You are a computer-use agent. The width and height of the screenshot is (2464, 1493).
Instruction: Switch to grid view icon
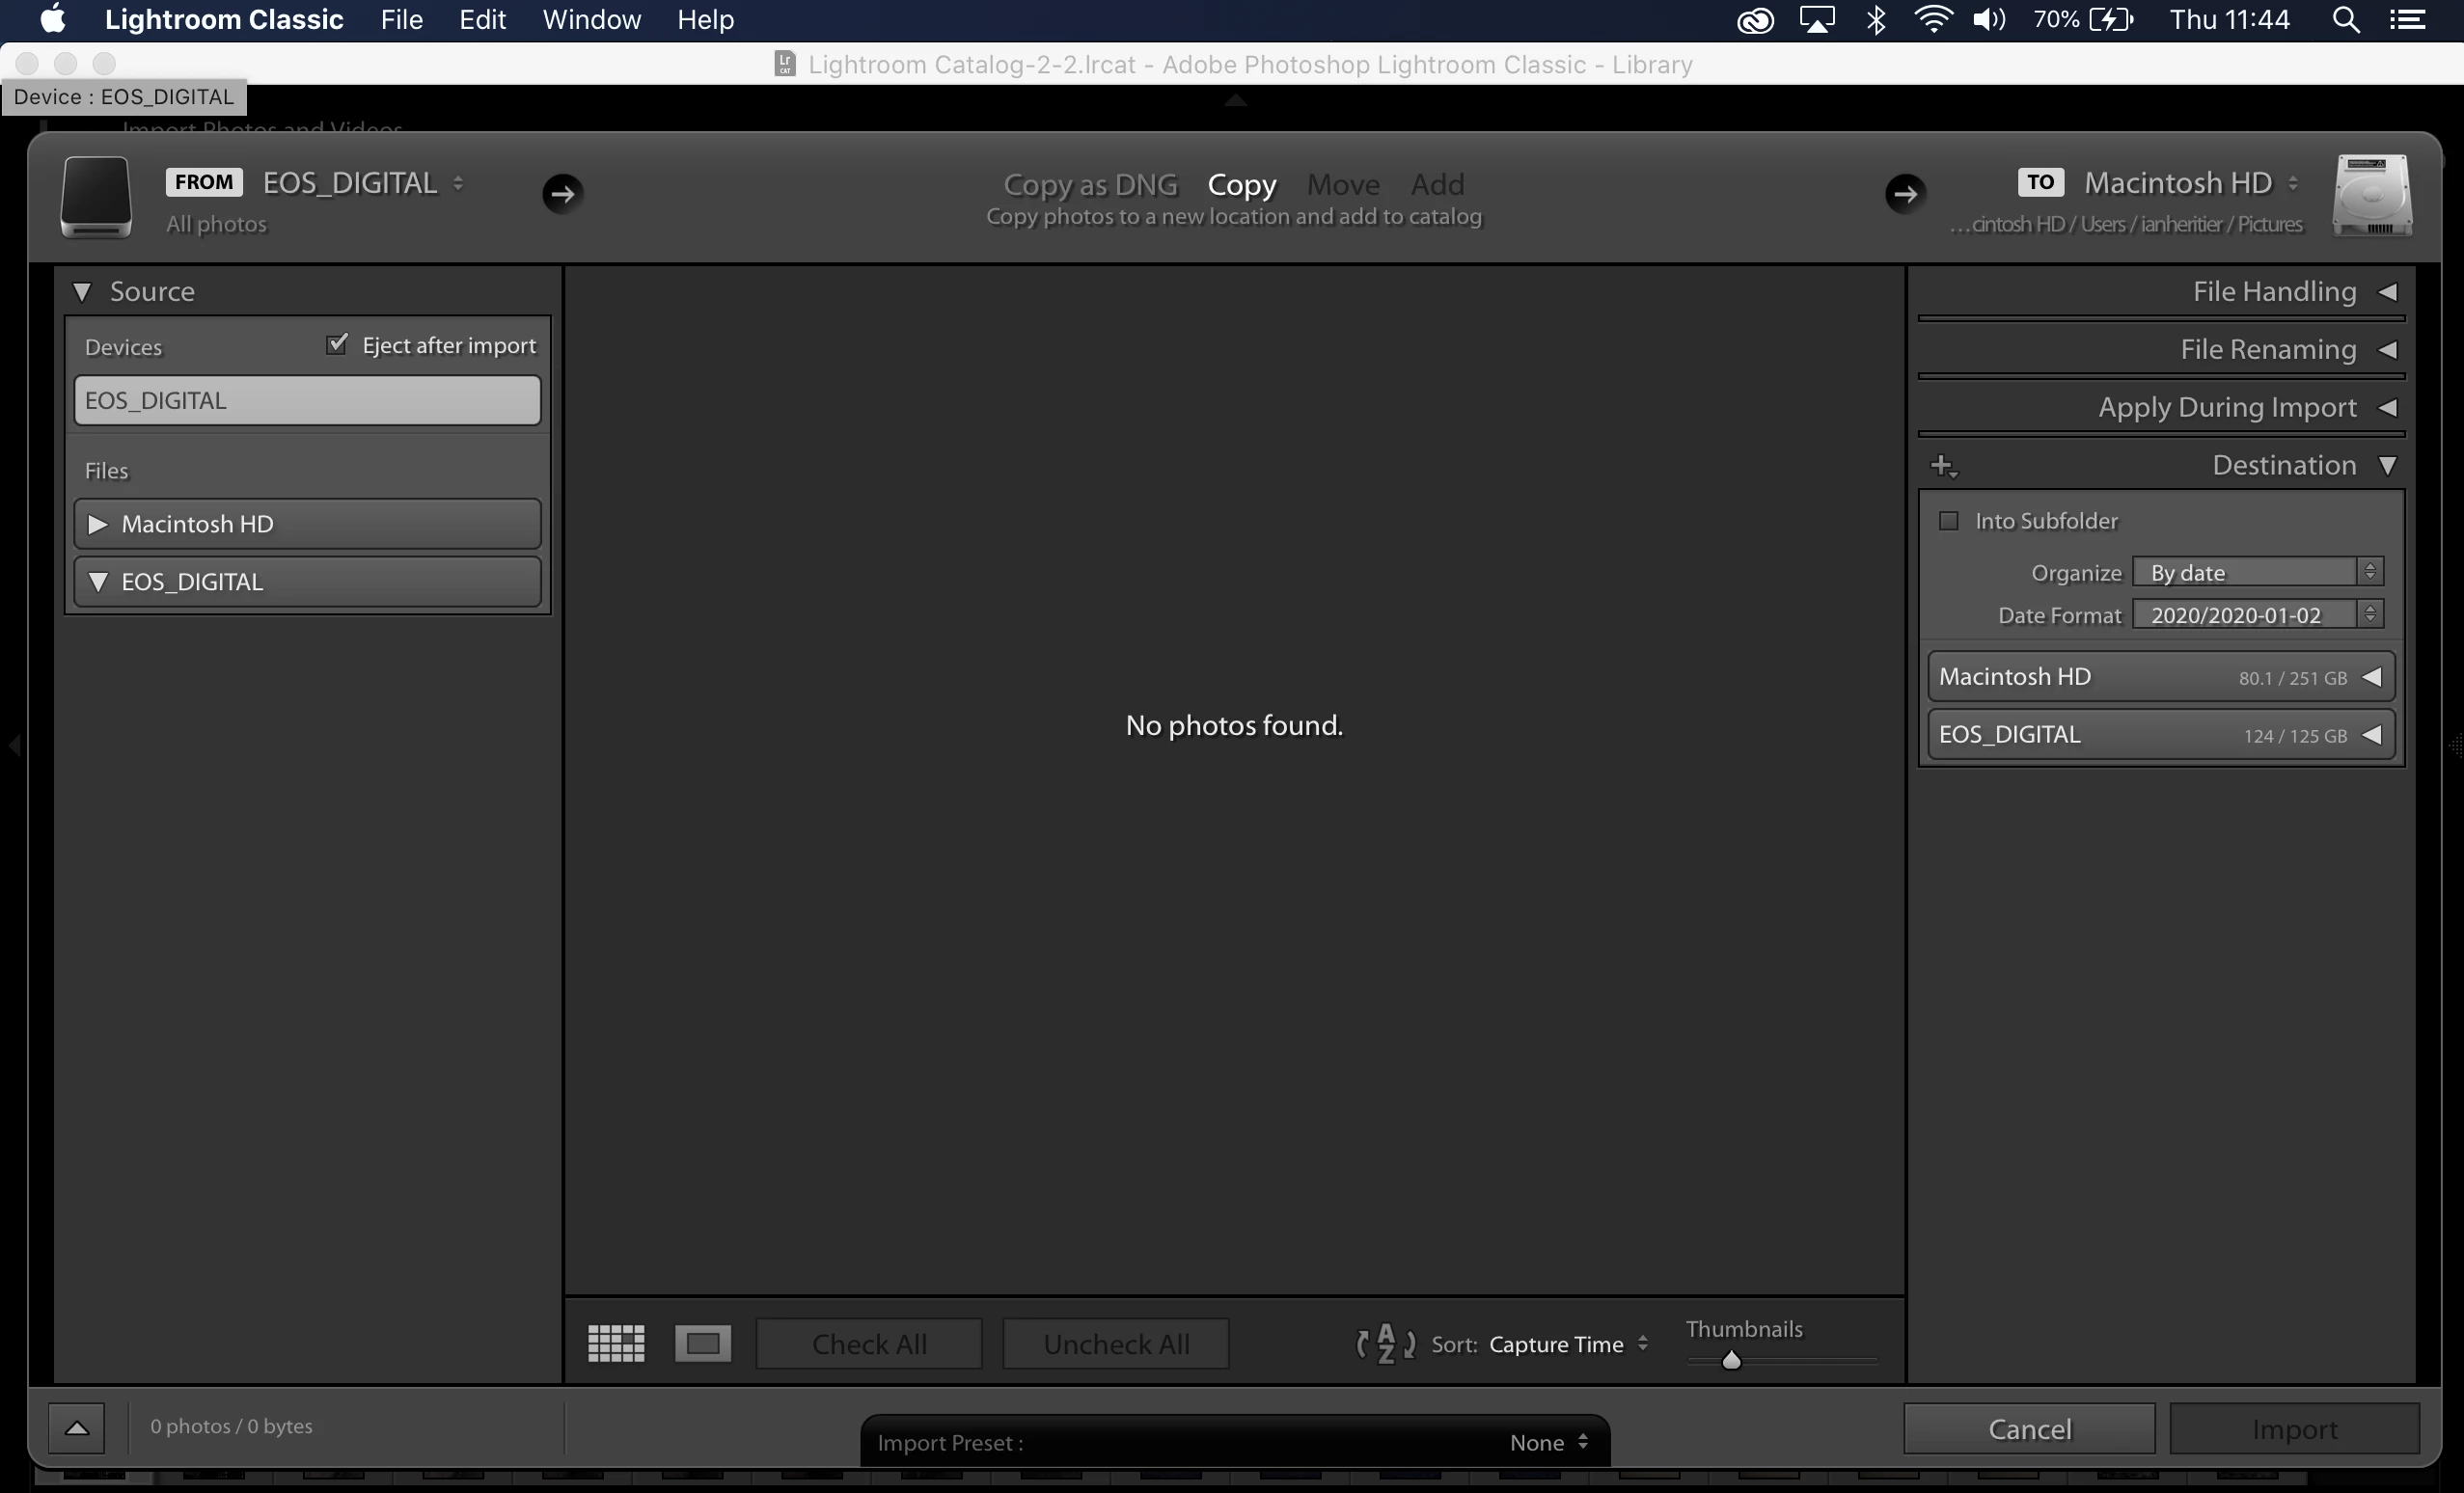click(x=615, y=1343)
